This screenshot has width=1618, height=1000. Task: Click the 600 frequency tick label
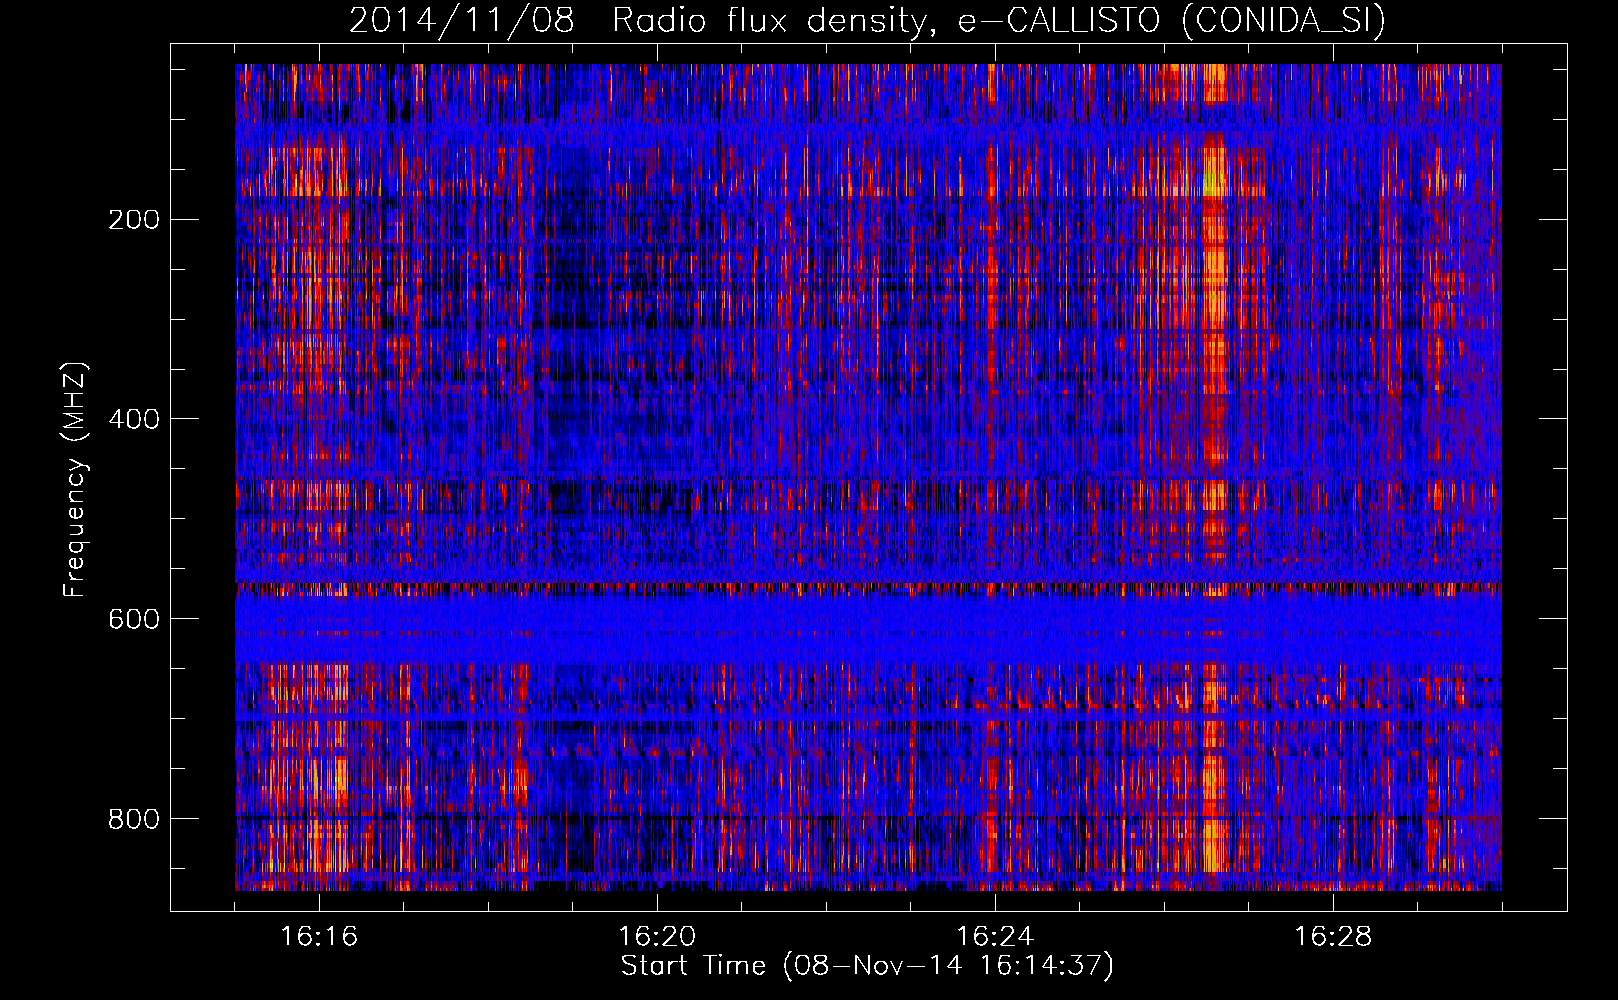point(134,619)
